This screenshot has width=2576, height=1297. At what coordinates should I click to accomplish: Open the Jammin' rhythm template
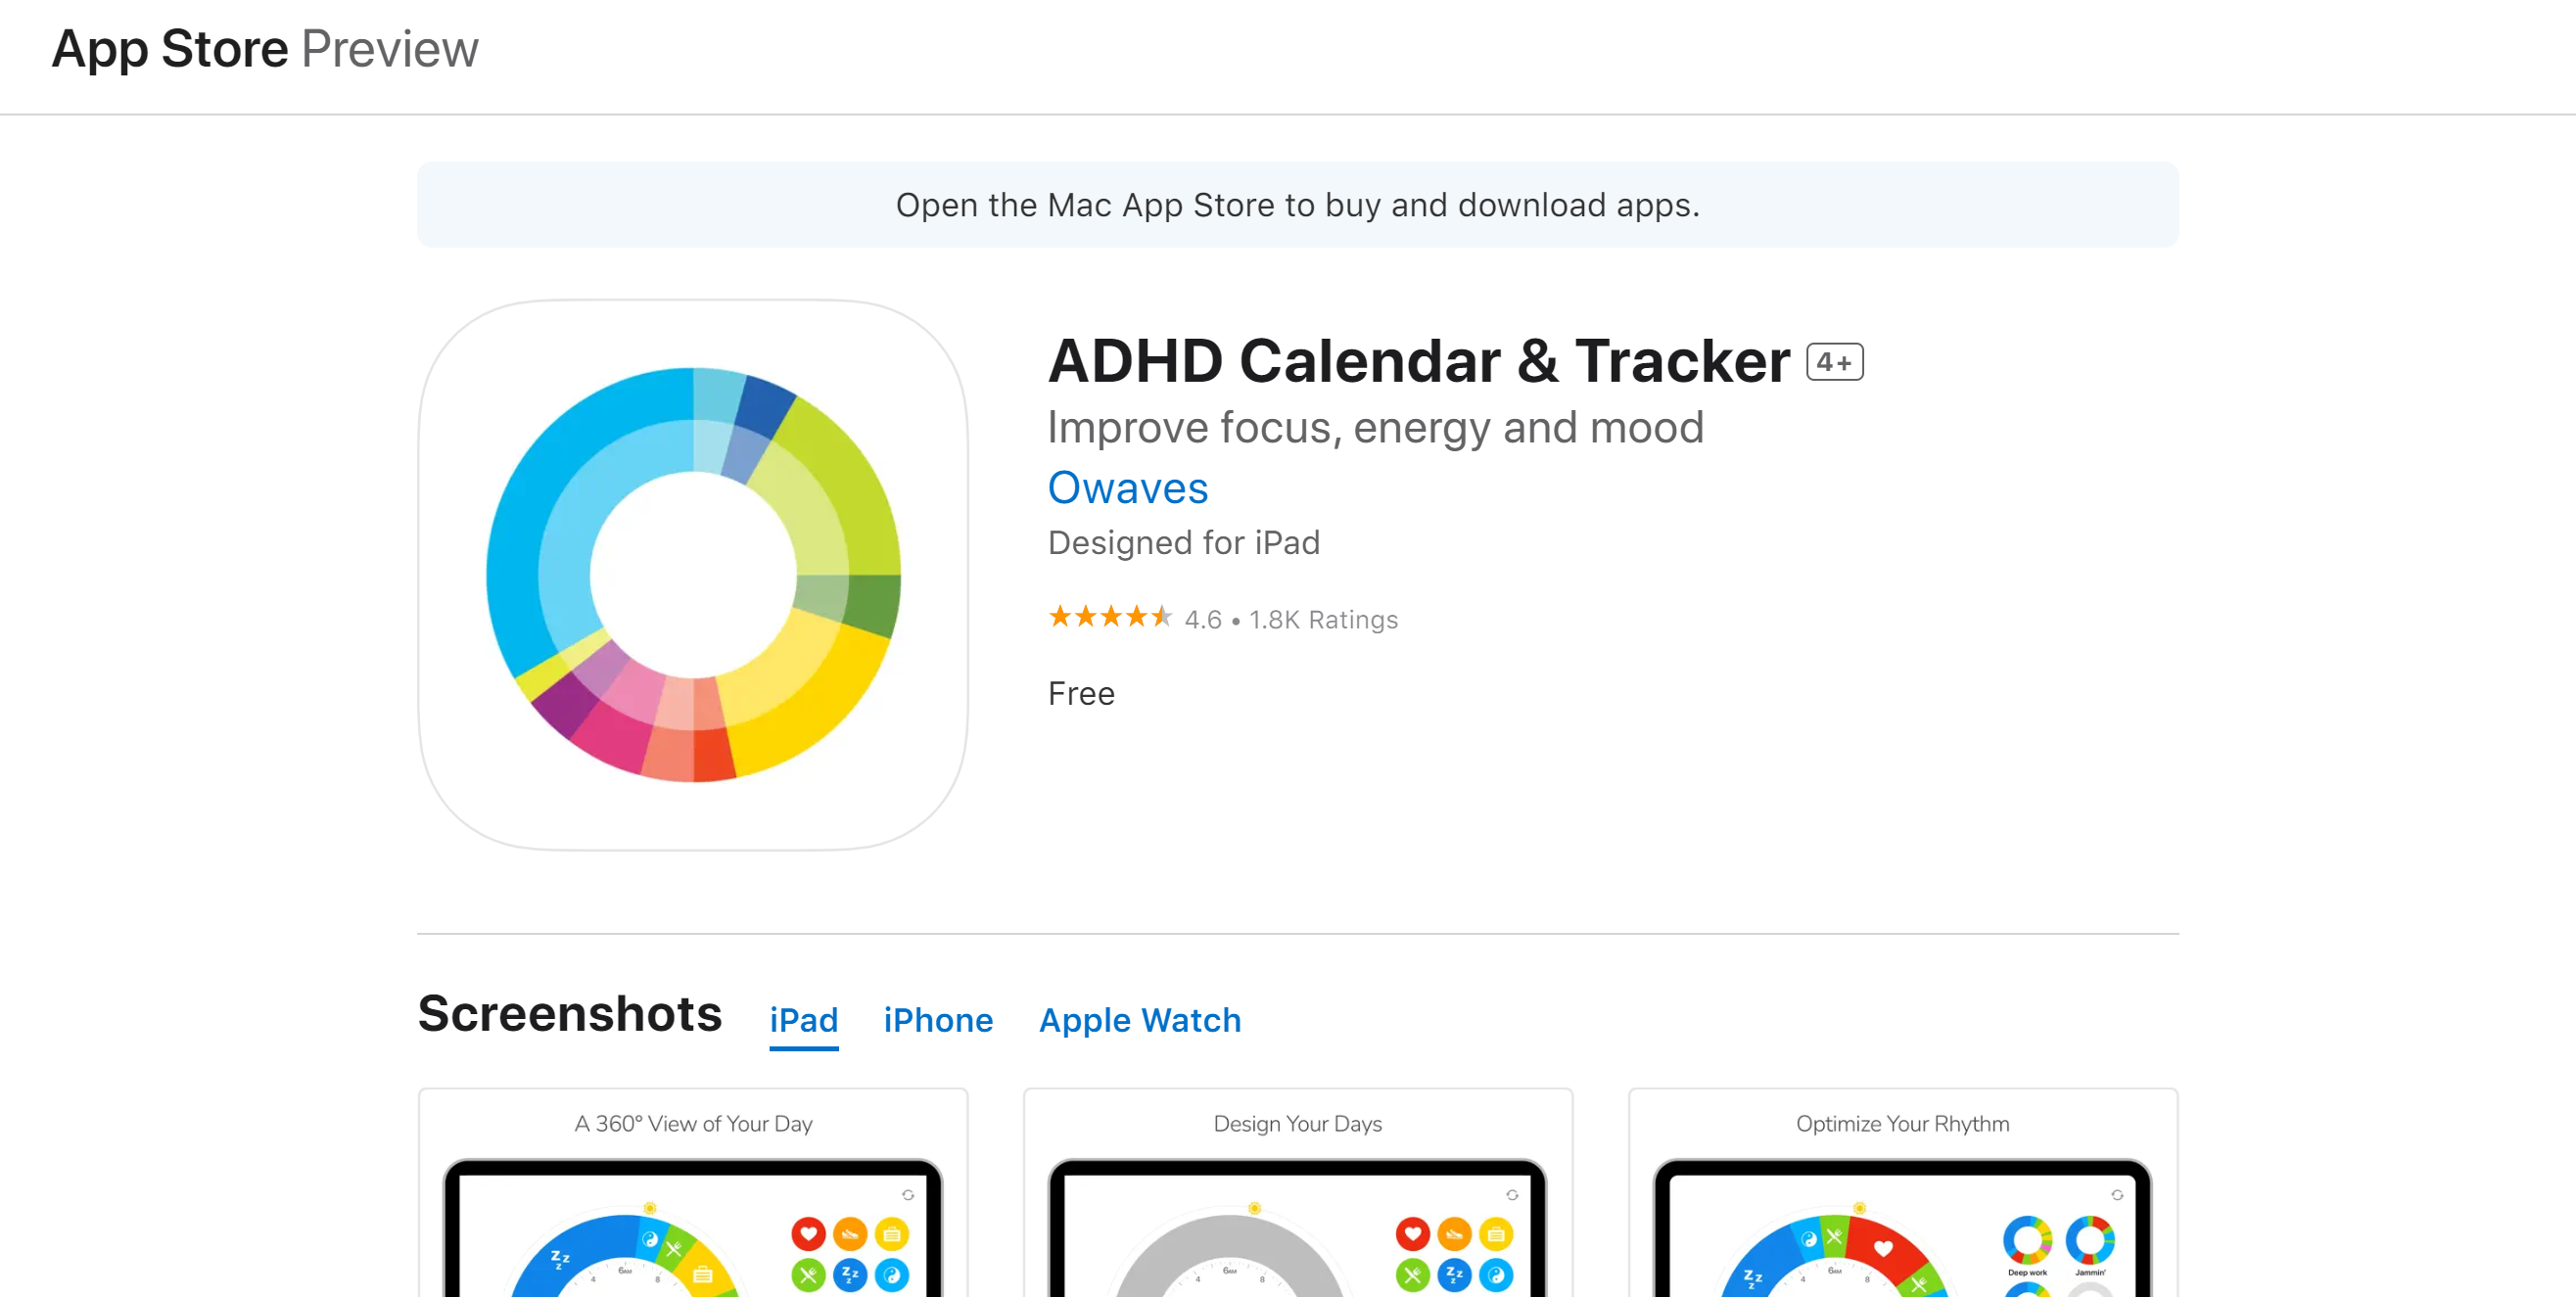point(2091,1241)
